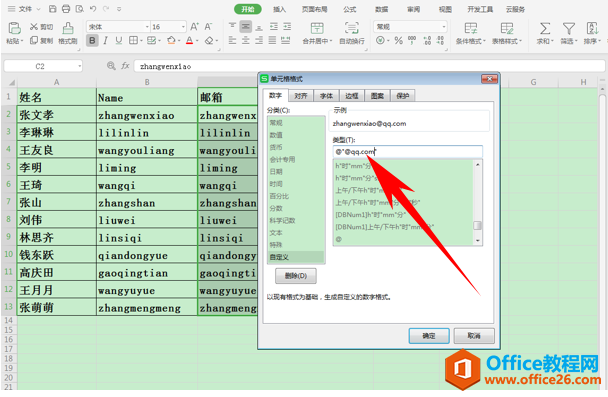The height and width of the screenshot is (397, 608).
Task: Click the Undo arrow icon
Action: click(93, 9)
